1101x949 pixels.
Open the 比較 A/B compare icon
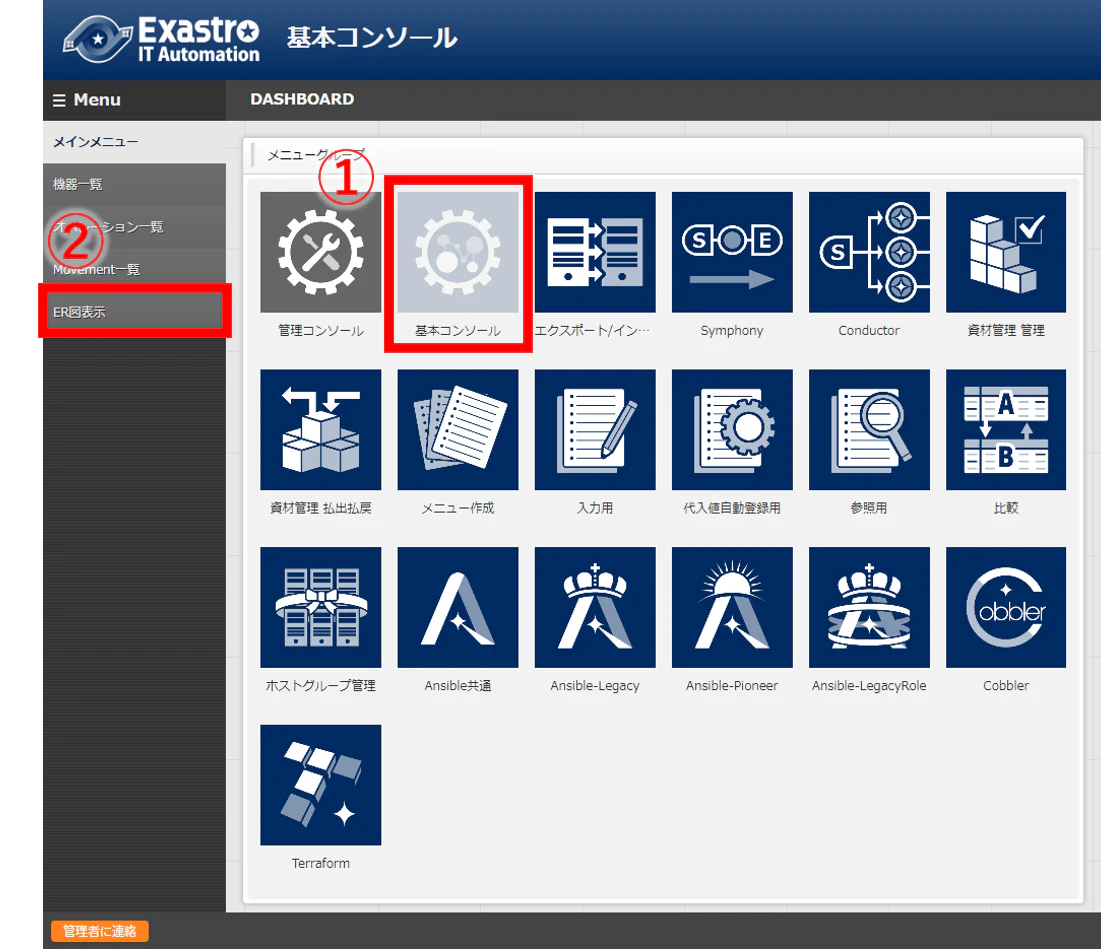point(1006,430)
